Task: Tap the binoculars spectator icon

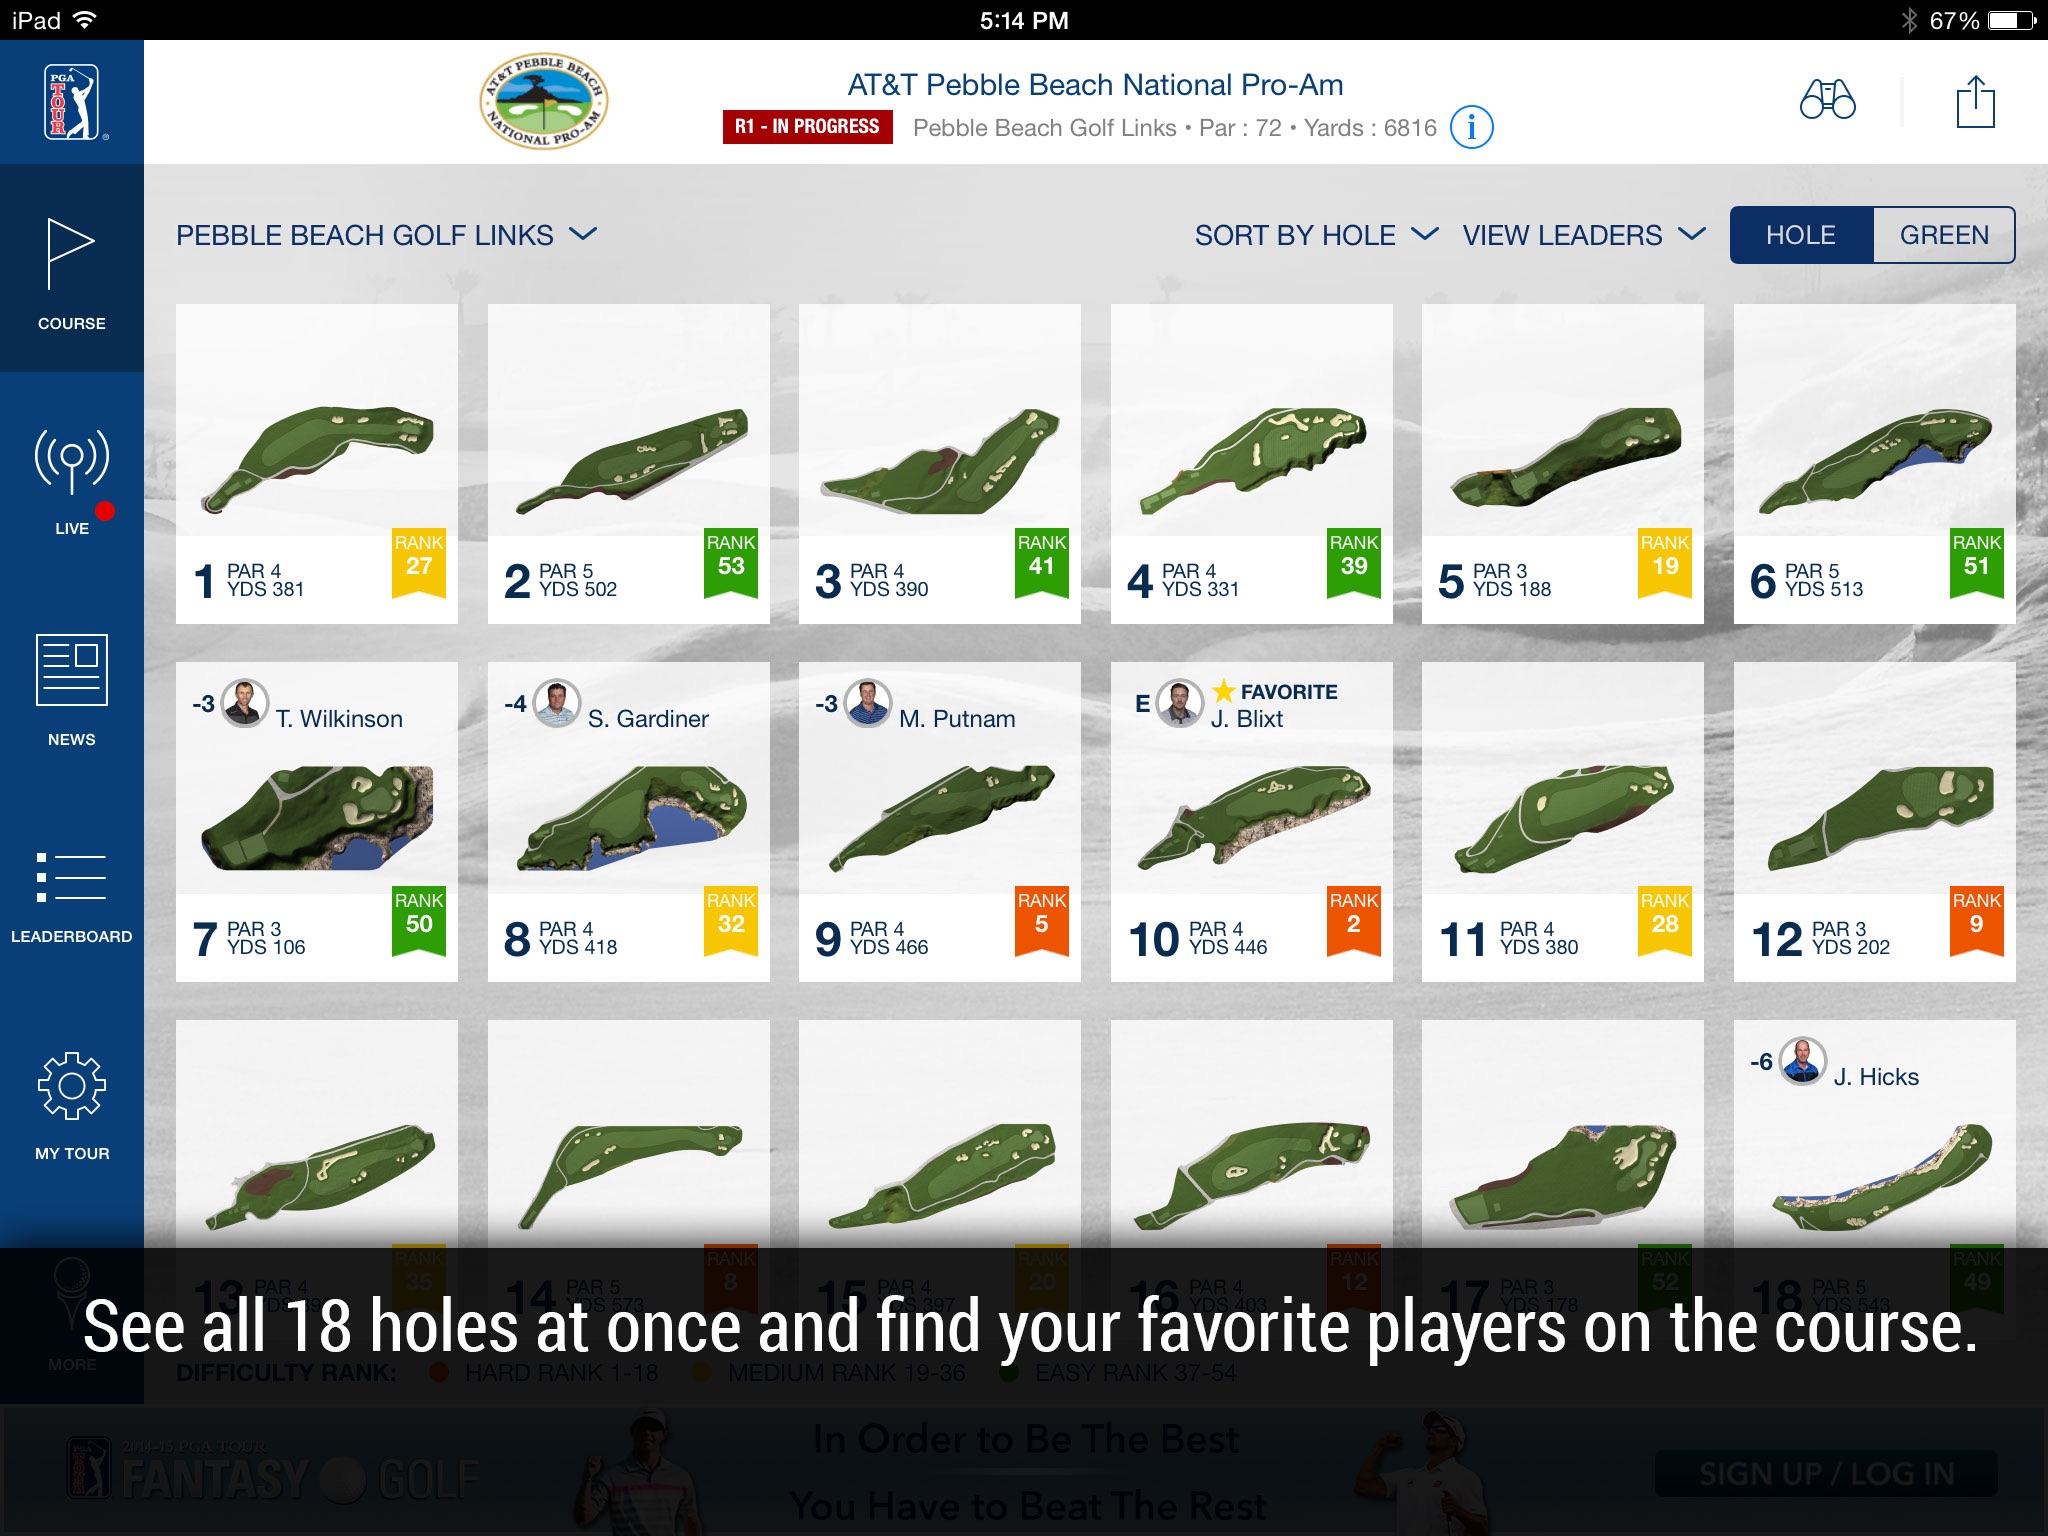Action: tap(1827, 100)
